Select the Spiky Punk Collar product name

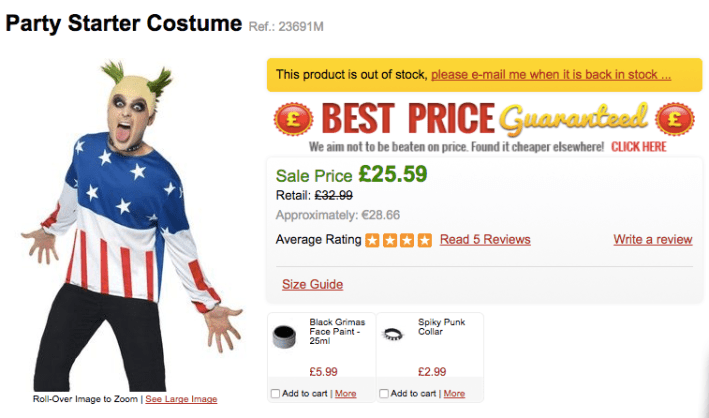coord(439,327)
